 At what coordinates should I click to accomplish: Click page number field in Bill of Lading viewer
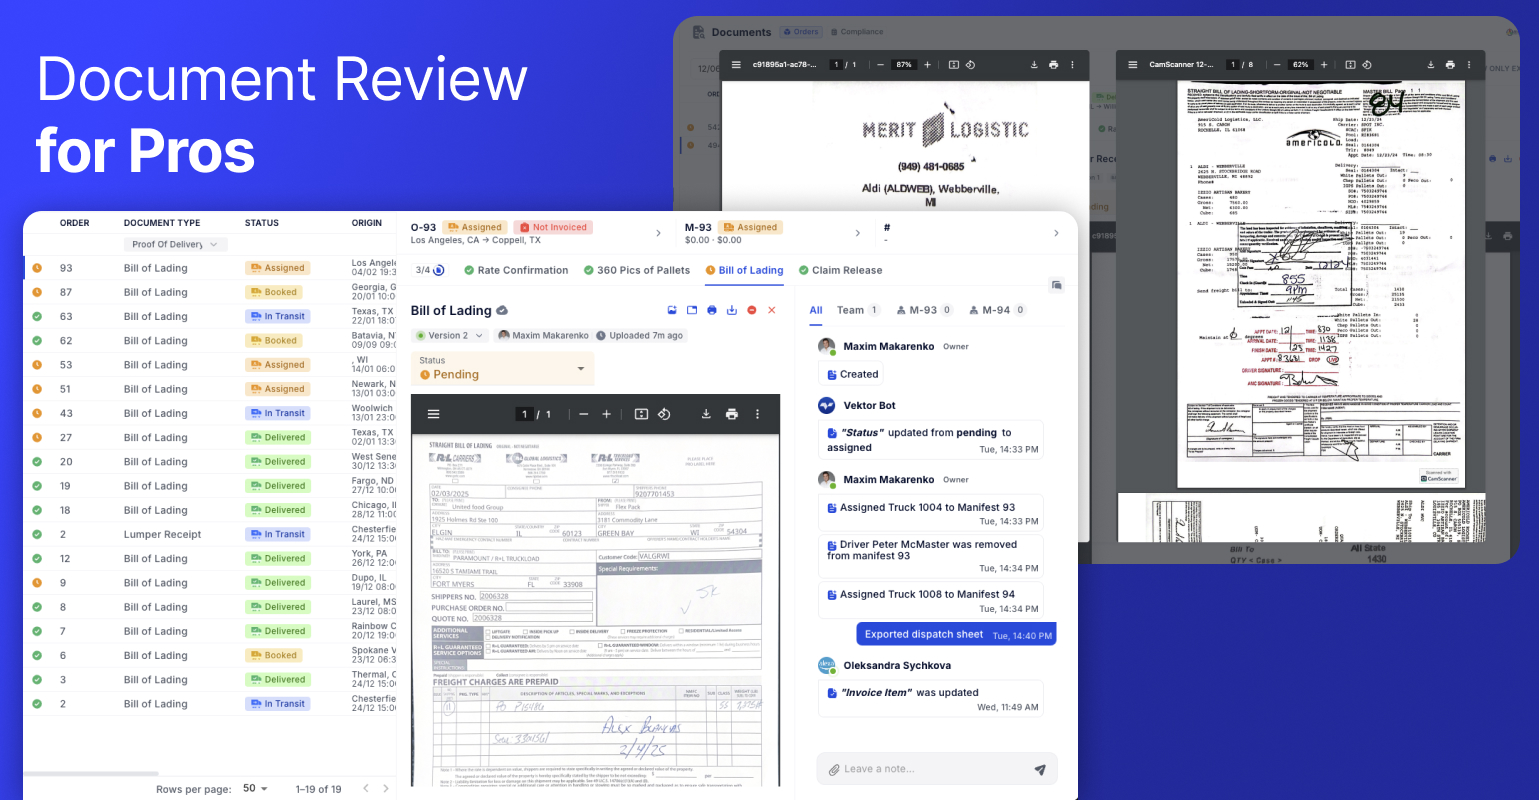tap(525, 414)
